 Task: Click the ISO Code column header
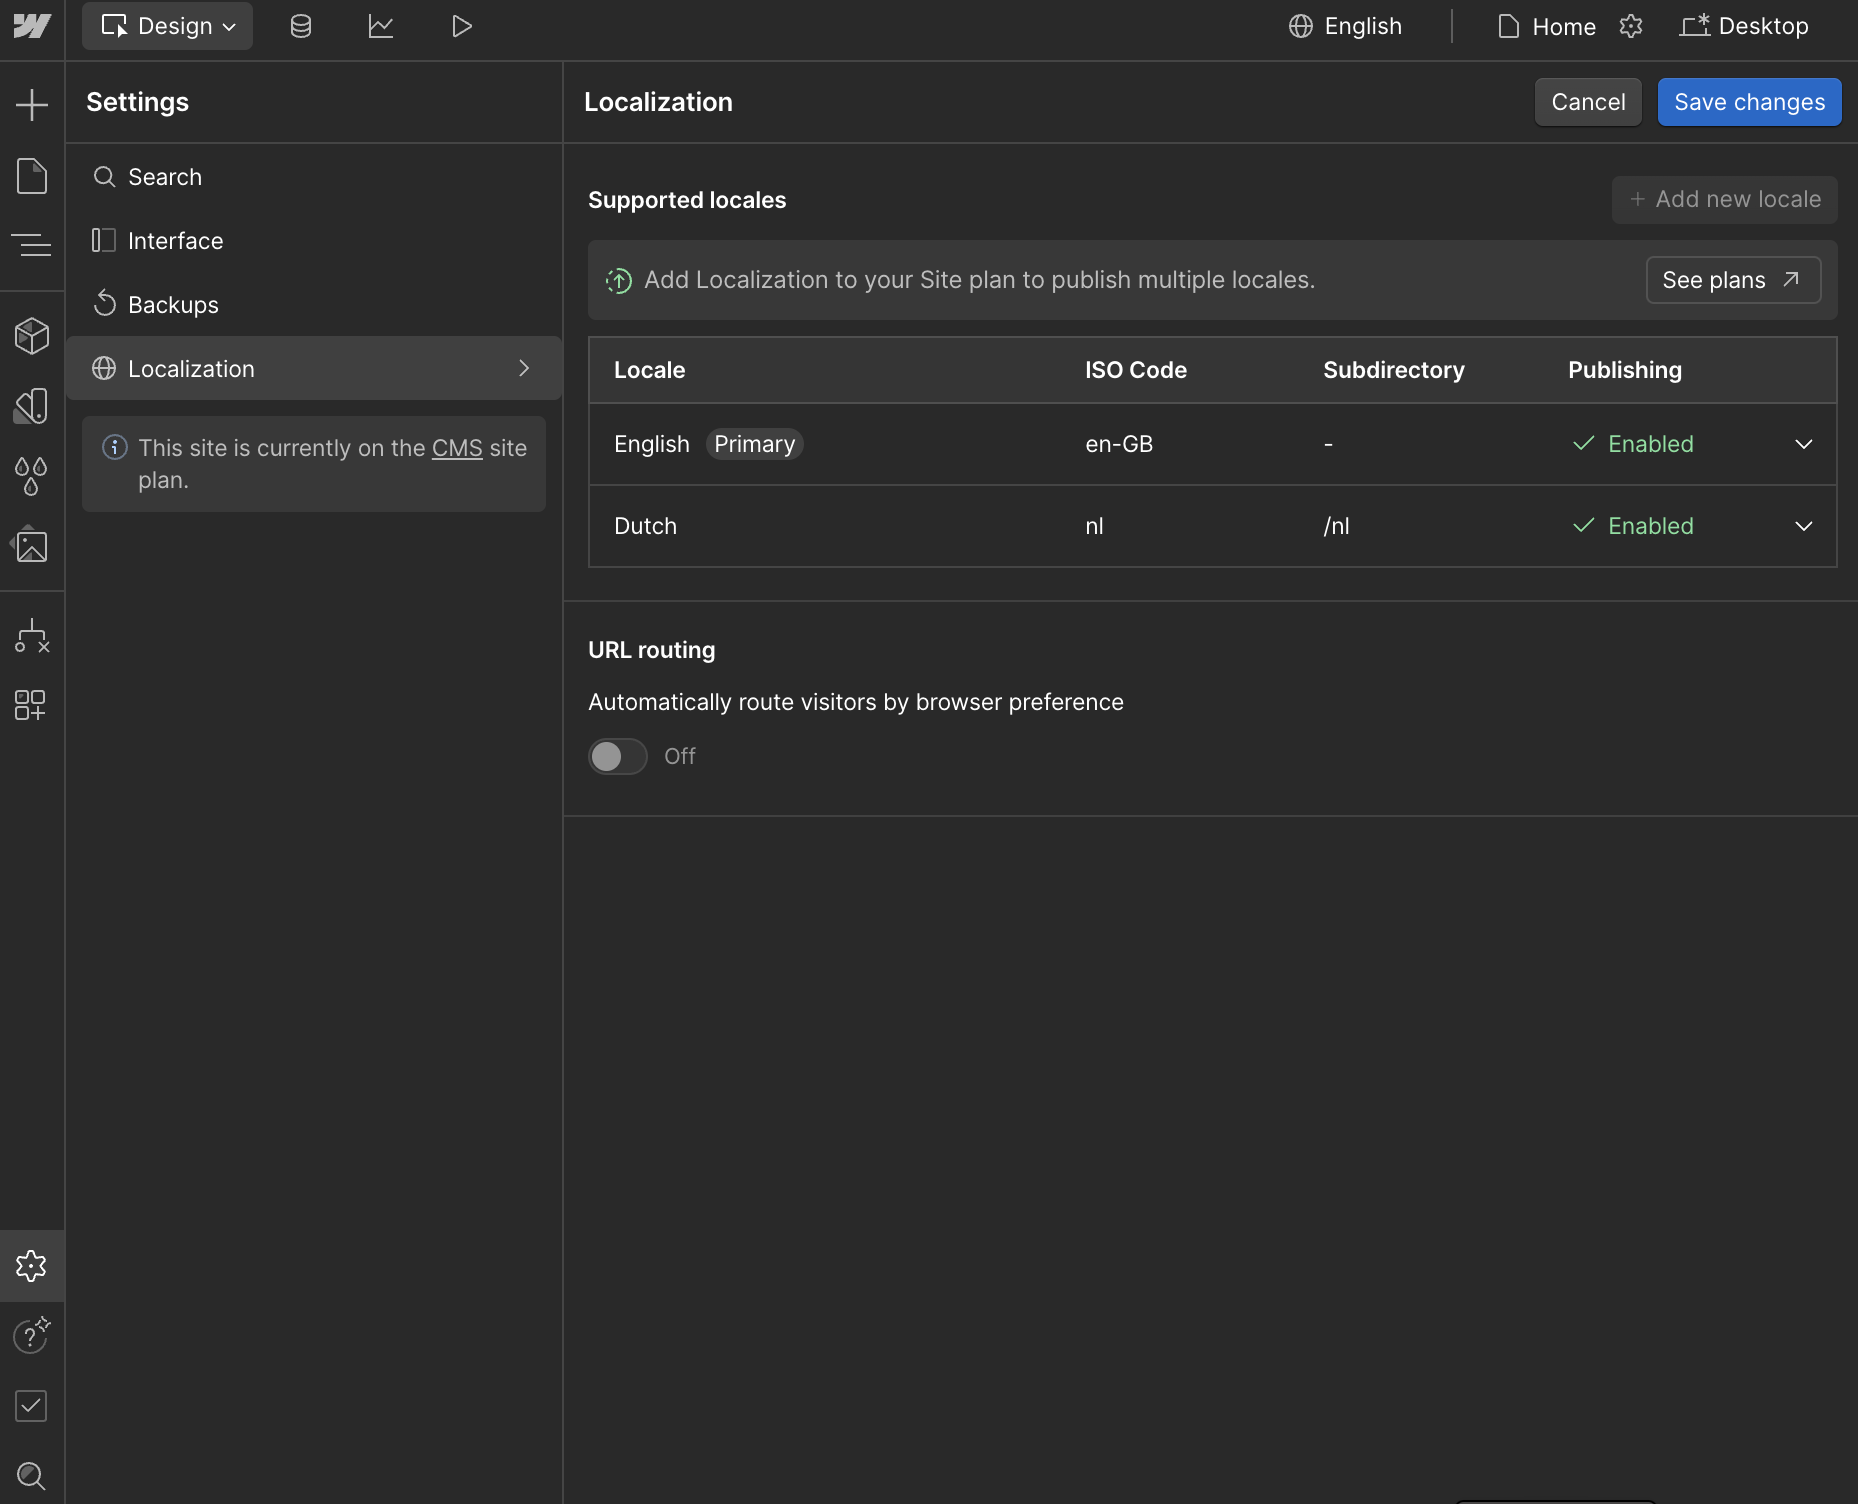pyautogui.click(x=1135, y=370)
